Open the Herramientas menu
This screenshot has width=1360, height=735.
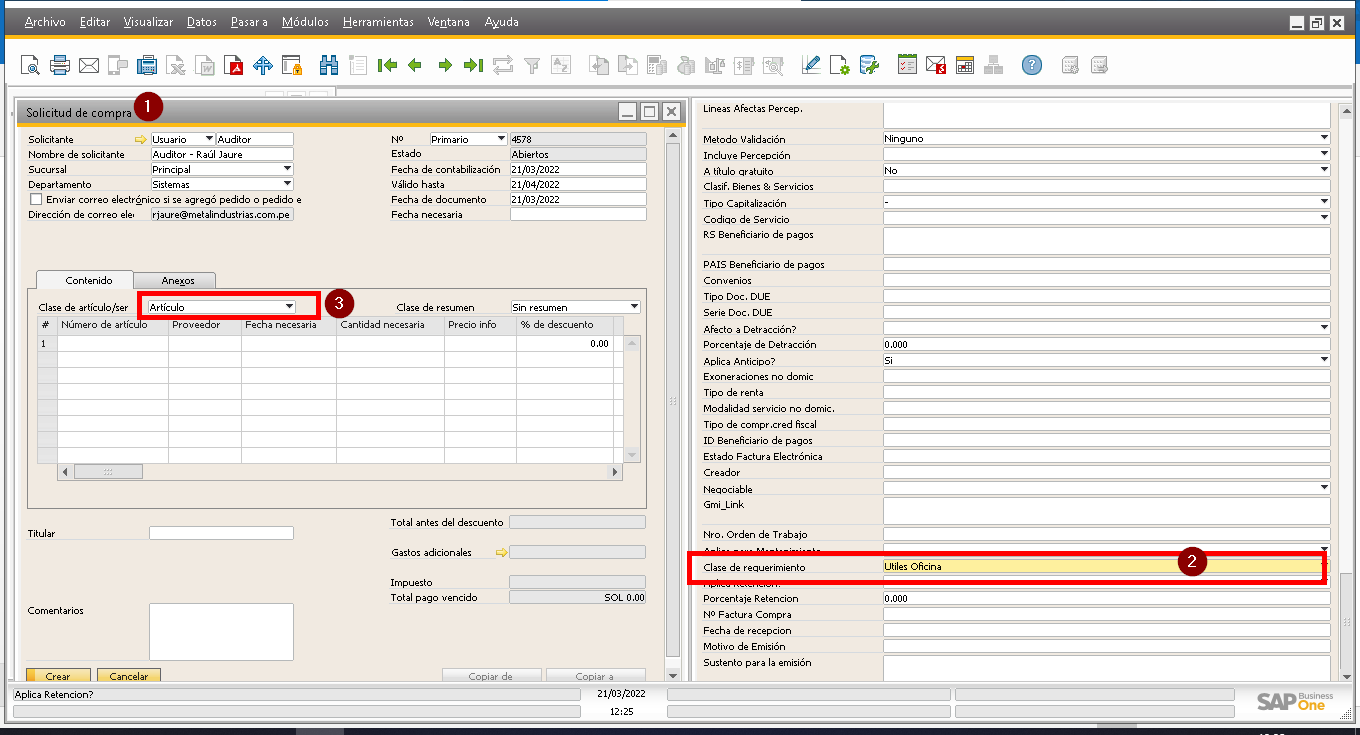[x=378, y=22]
